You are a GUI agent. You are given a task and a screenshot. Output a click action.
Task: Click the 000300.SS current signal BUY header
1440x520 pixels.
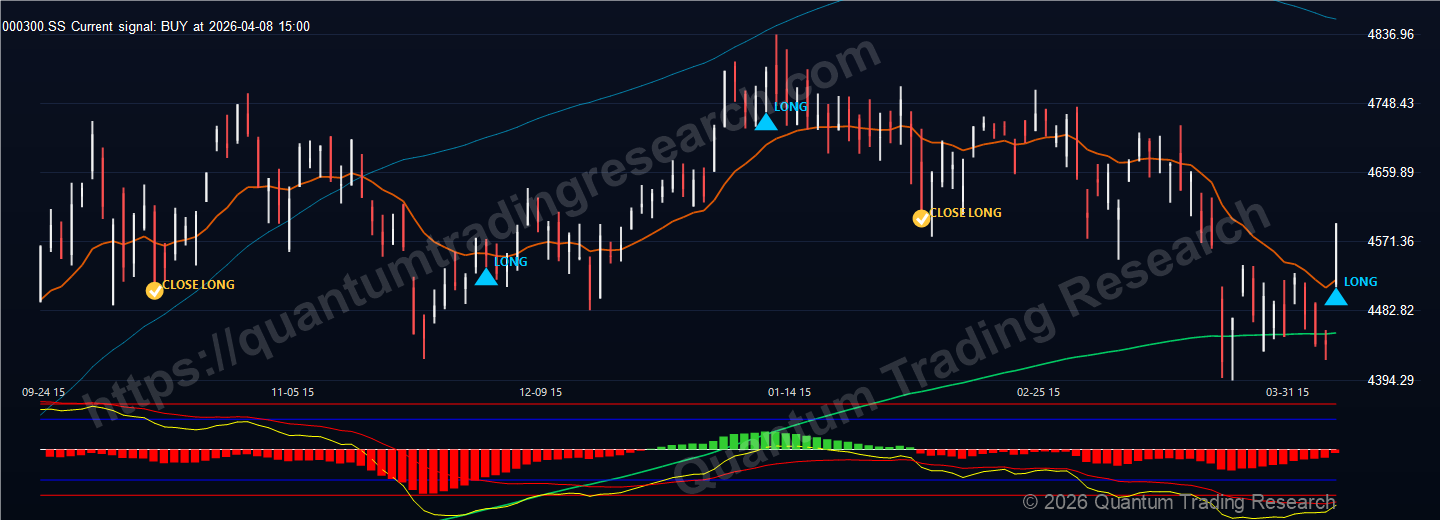tap(157, 27)
